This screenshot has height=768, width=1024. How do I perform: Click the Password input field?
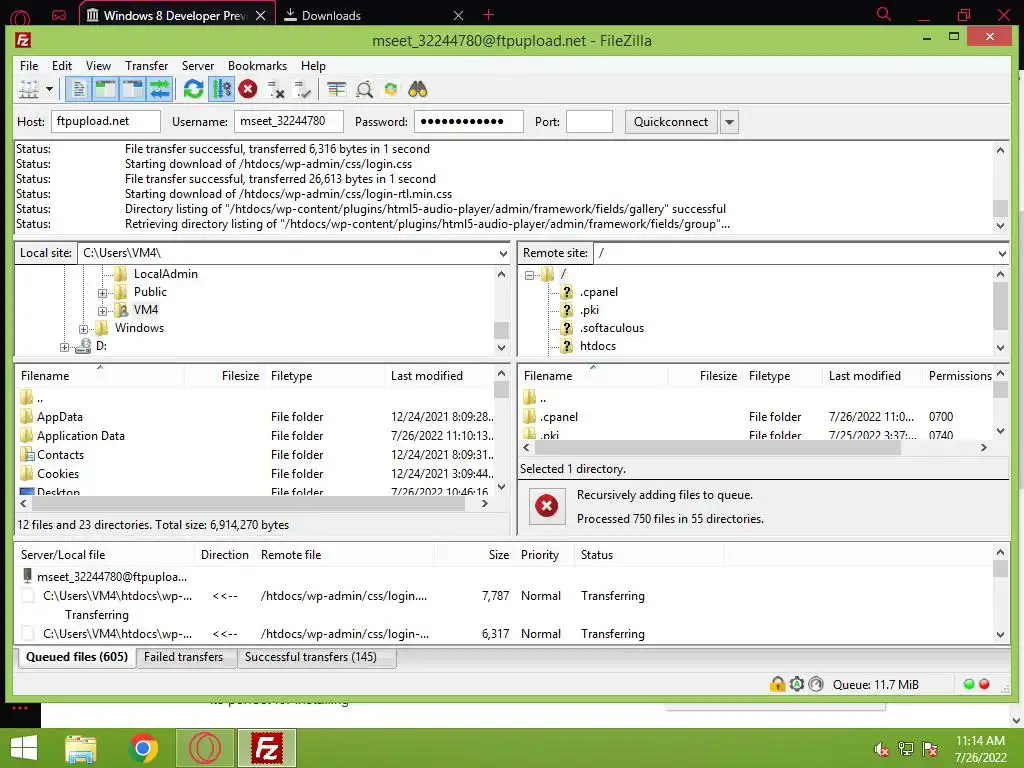[x=469, y=121]
